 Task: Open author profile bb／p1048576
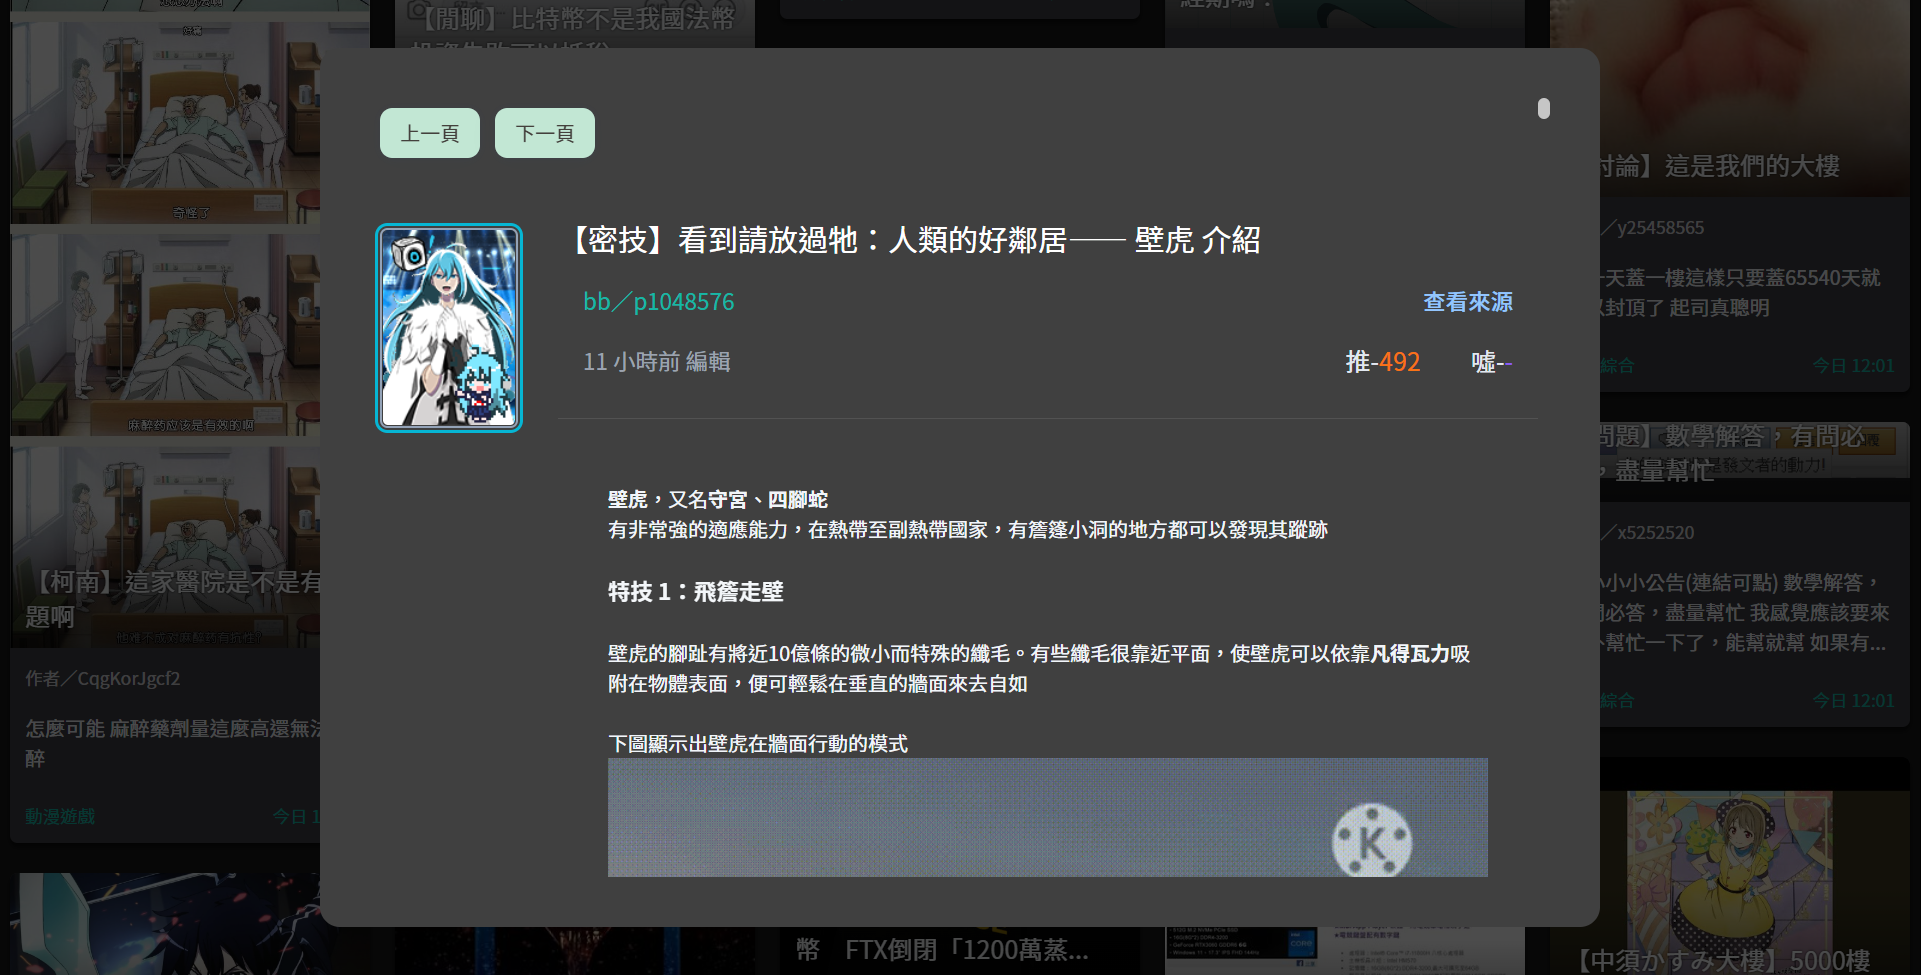pos(658,301)
